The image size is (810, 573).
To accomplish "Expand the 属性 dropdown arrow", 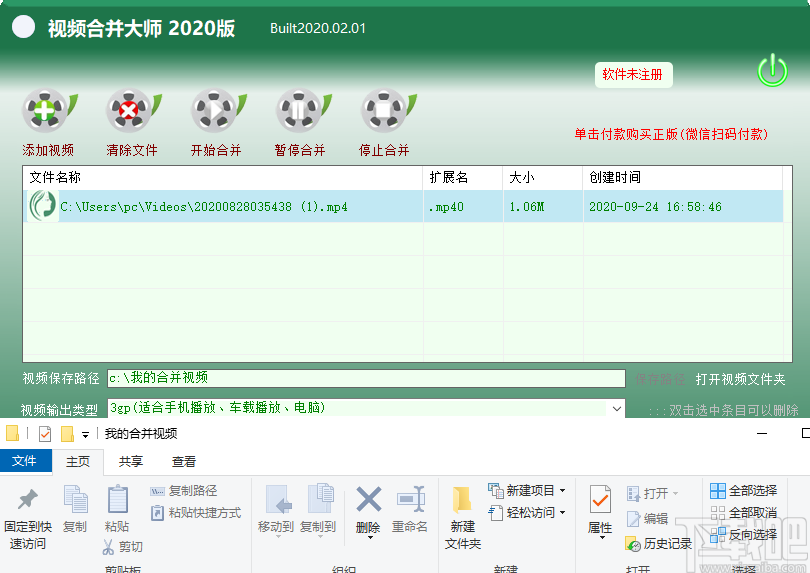I will click(x=602, y=538).
